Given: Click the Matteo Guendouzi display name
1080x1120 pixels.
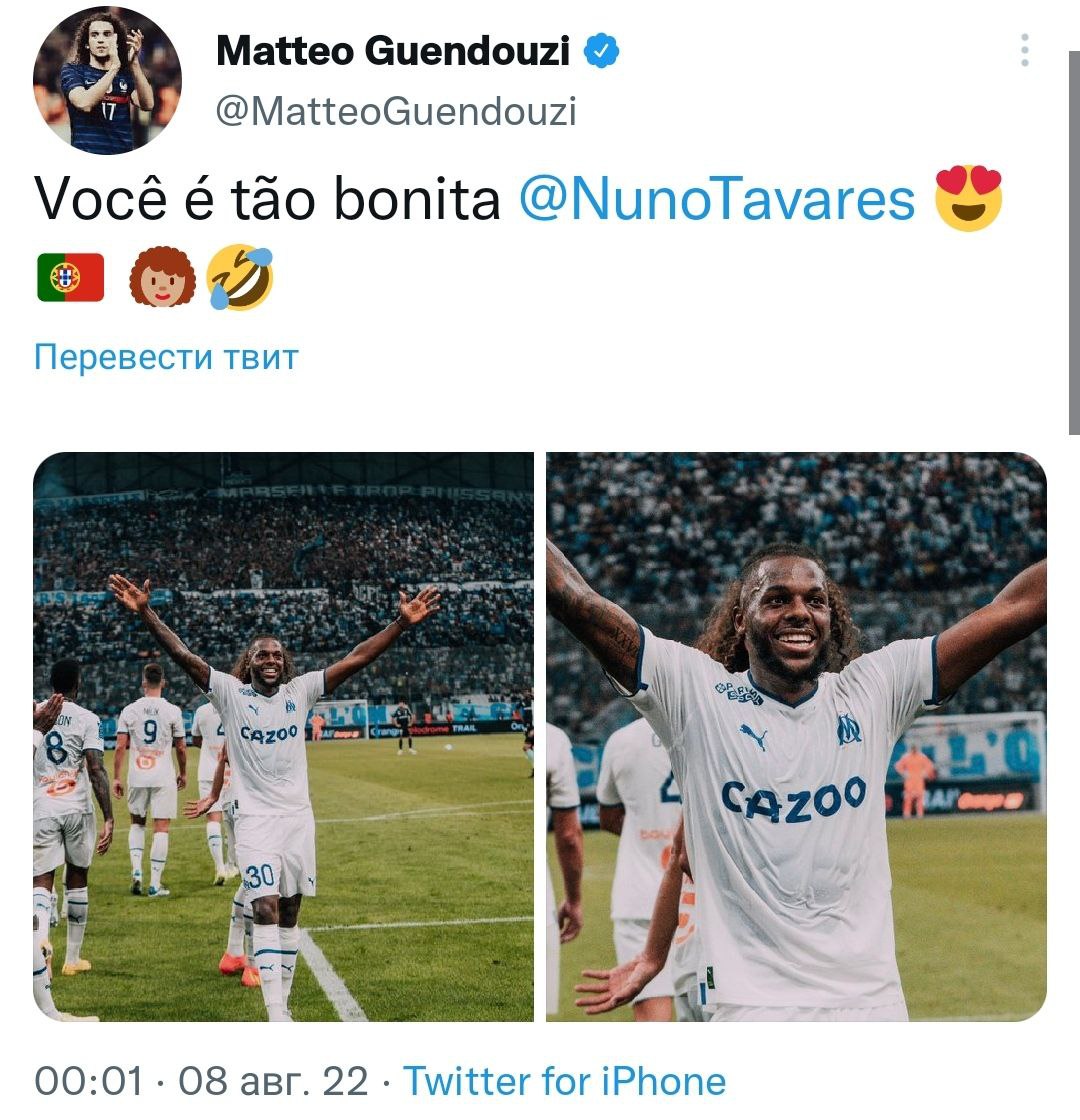Looking at the screenshot, I should point(393,51).
